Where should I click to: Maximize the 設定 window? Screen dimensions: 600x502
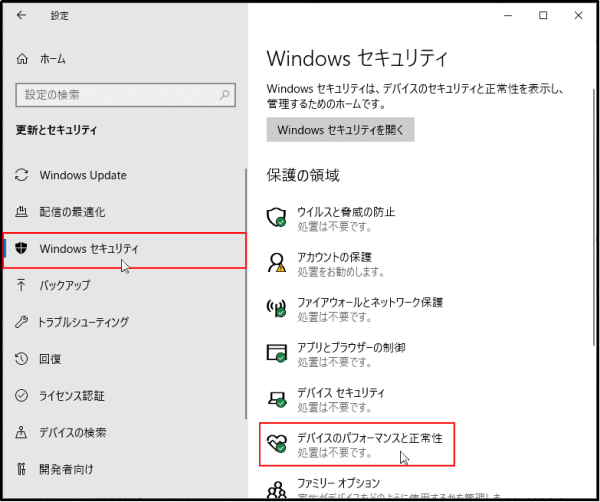point(543,15)
